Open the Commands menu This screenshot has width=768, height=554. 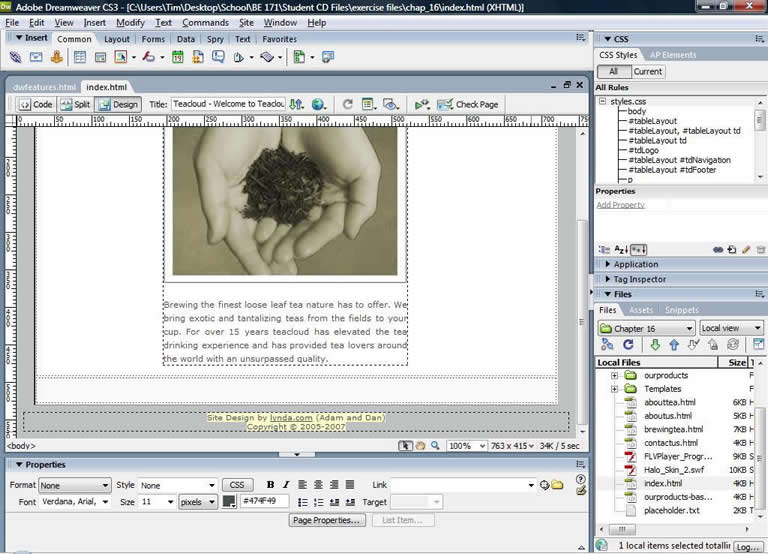coord(205,23)
